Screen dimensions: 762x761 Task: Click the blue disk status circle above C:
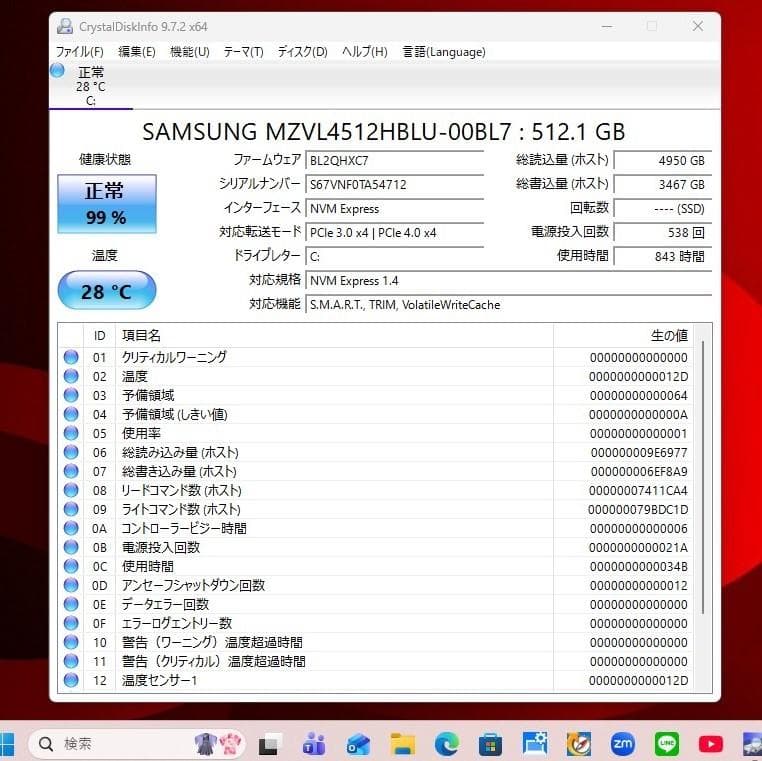(x=57, y=70)
